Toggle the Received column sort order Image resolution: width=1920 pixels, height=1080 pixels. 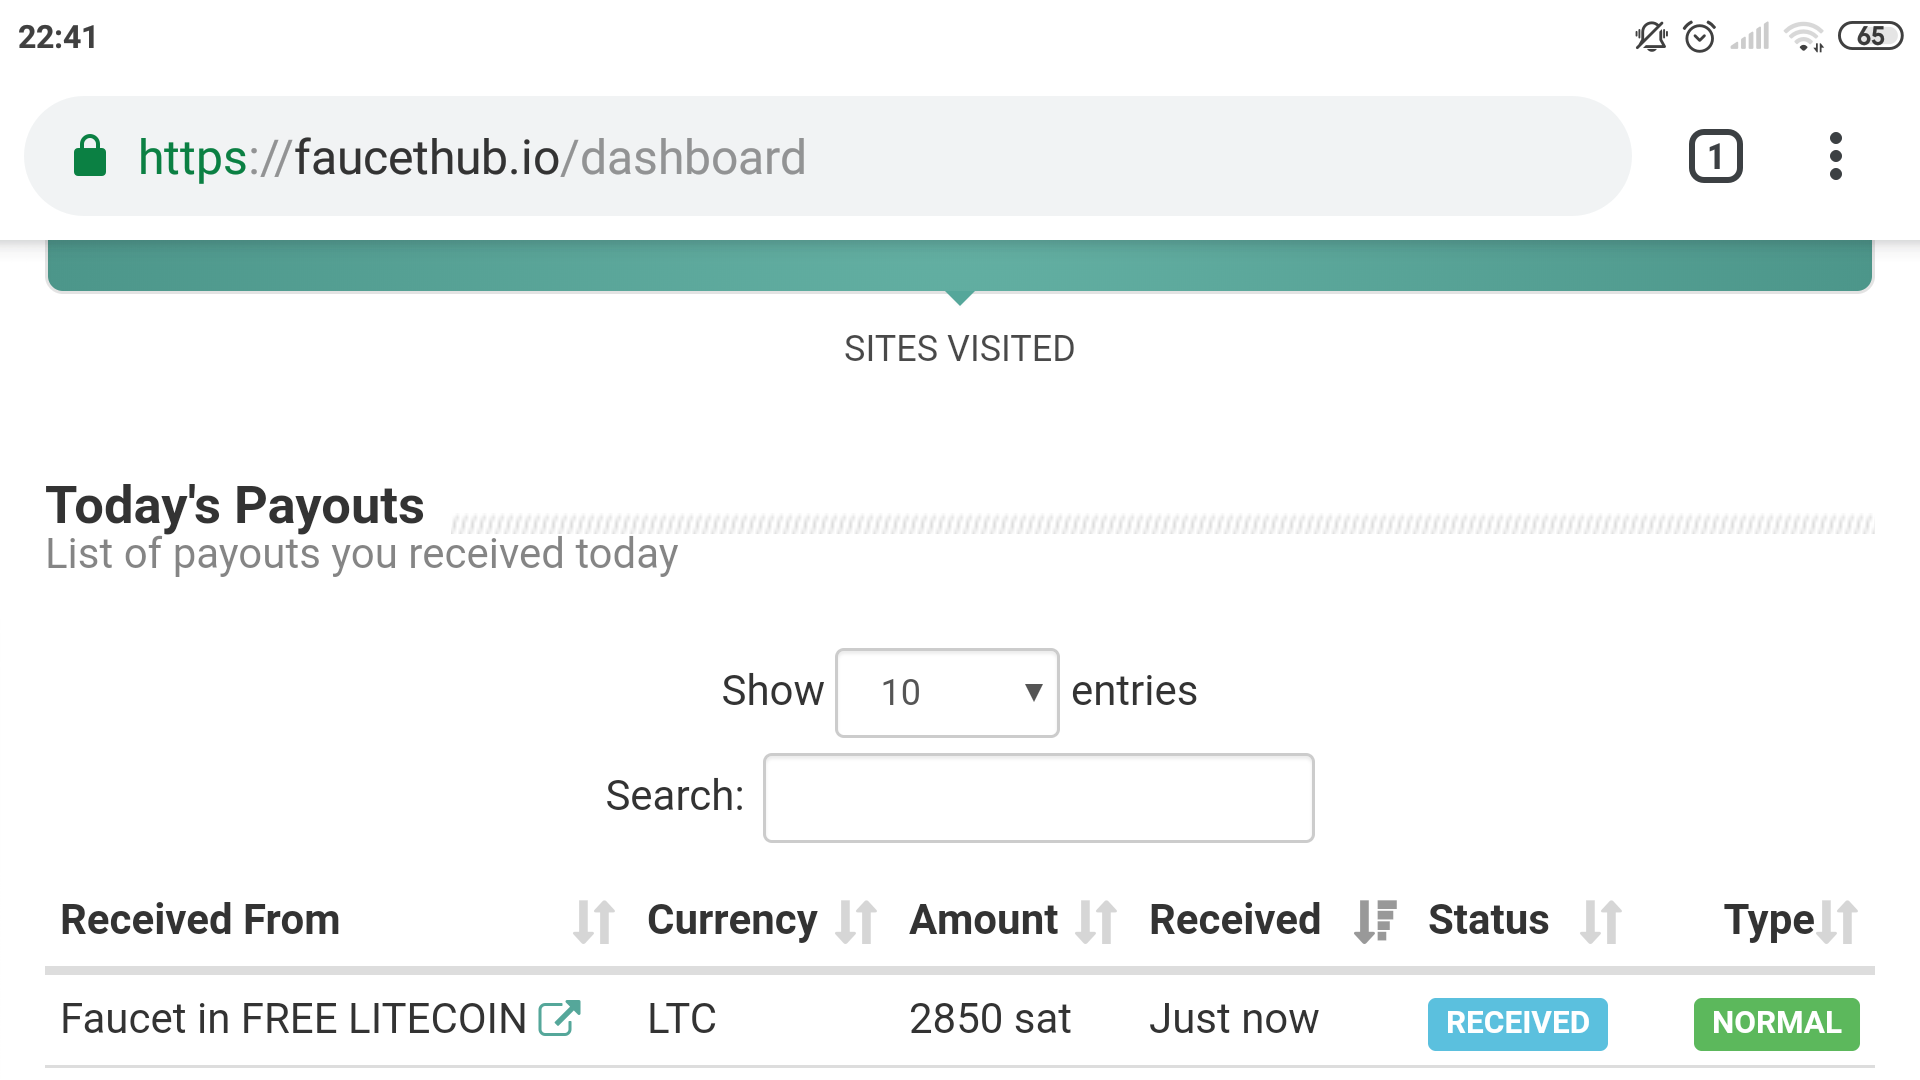[1375, 921]
